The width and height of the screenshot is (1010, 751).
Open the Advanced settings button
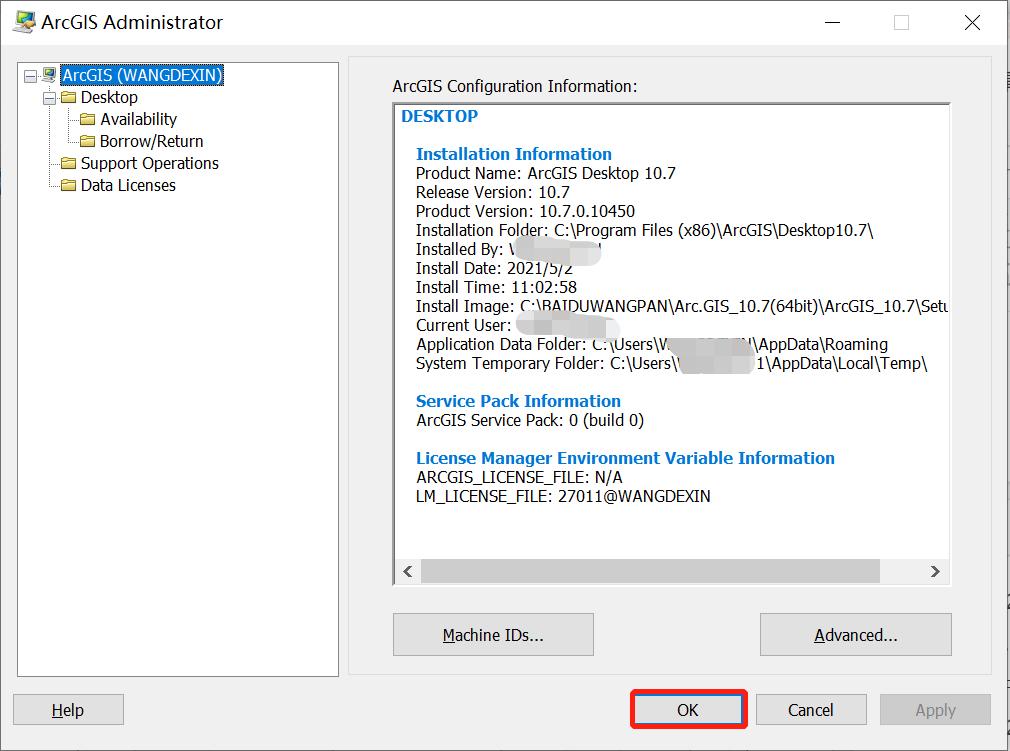(x=855, y=635)
